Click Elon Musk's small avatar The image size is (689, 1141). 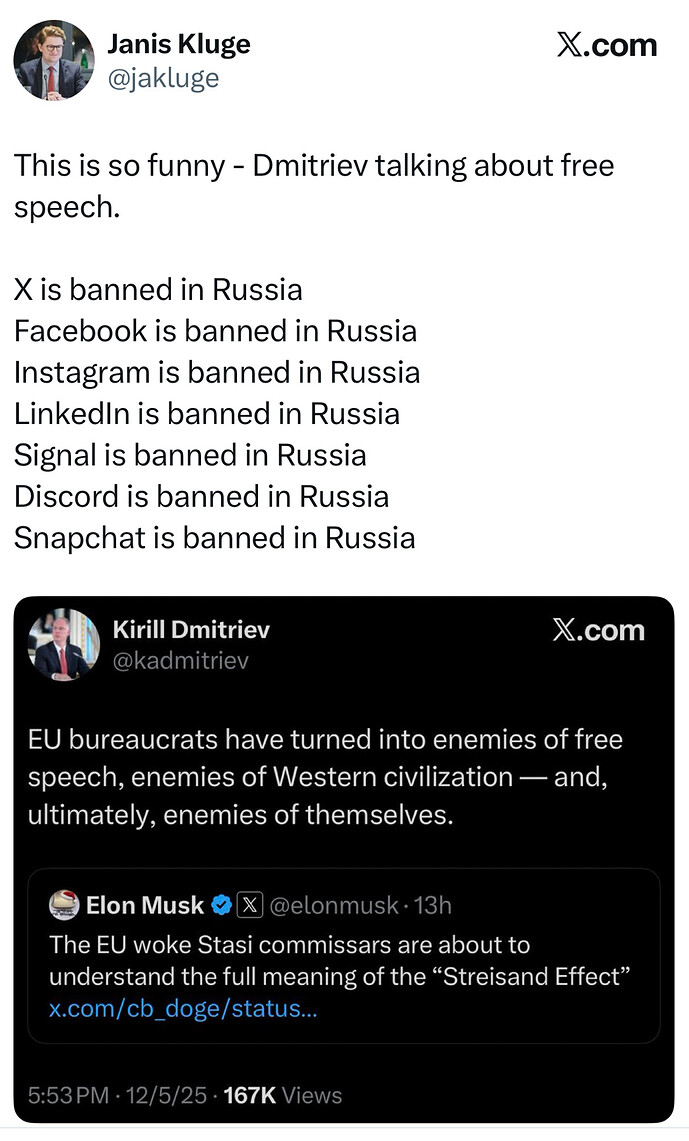(64, 906)
